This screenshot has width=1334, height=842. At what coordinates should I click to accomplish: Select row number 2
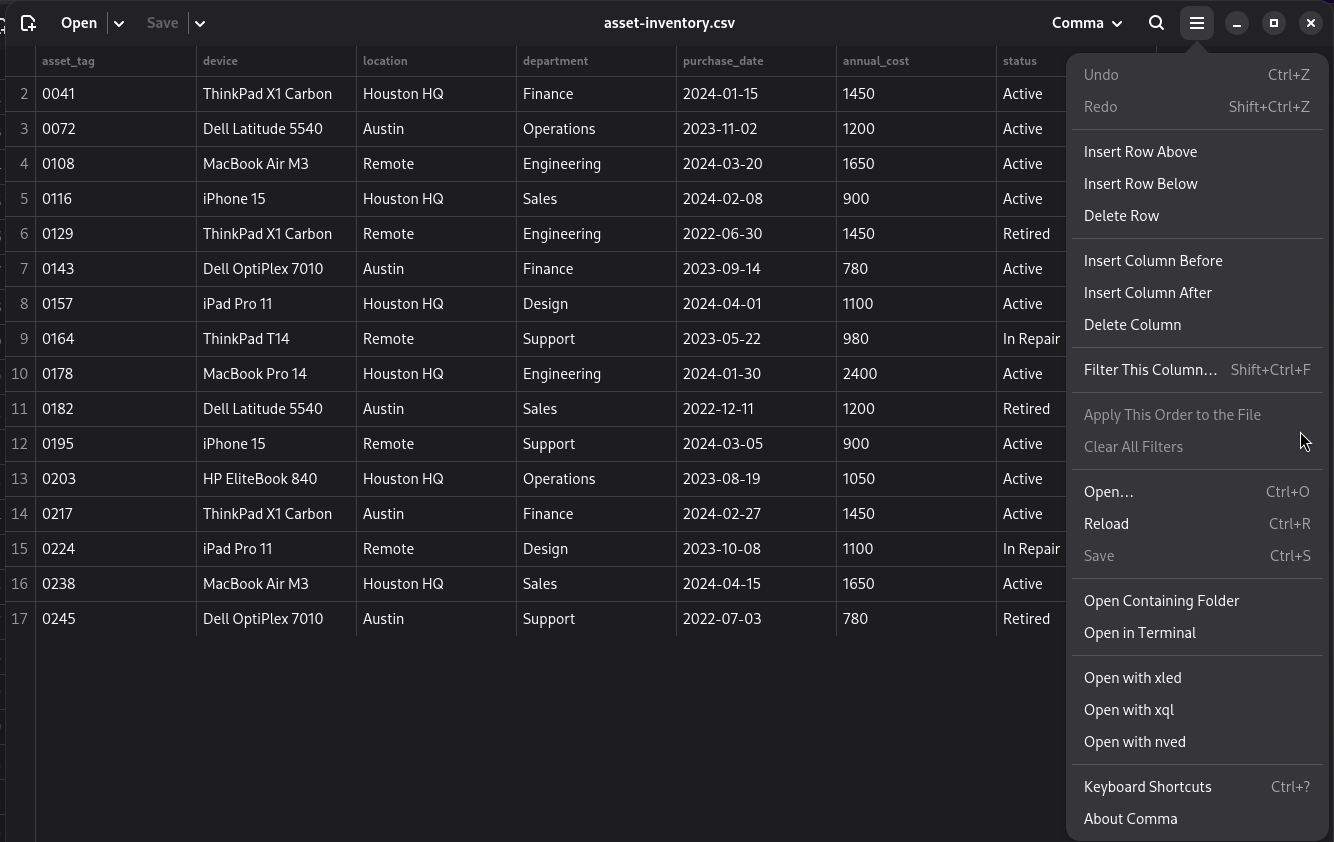20,94
